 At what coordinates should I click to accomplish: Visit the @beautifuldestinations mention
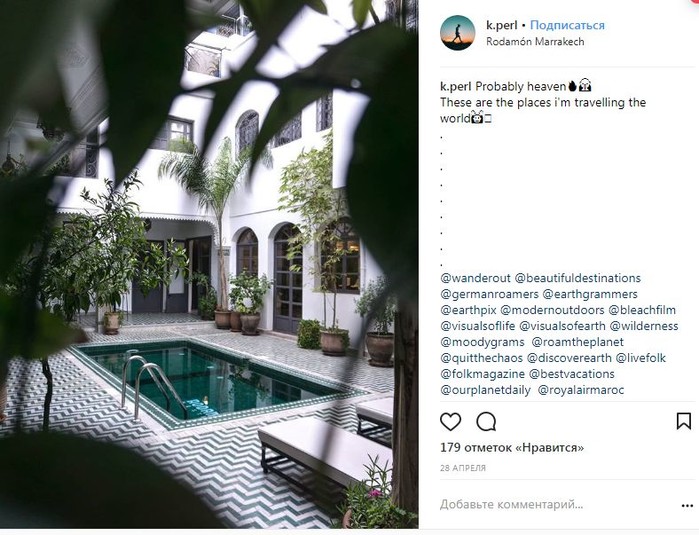578,278
